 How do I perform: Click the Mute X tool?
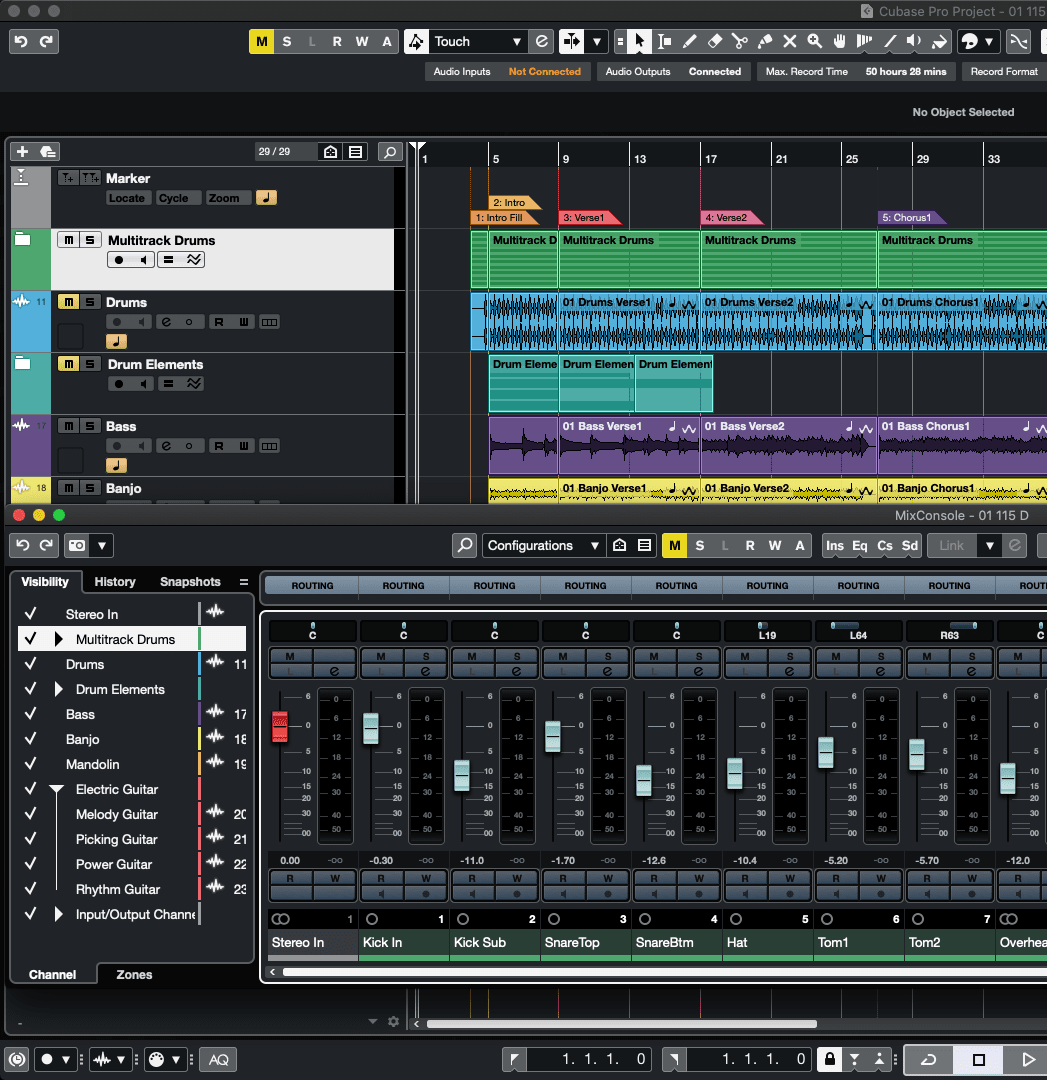(790, 42)
